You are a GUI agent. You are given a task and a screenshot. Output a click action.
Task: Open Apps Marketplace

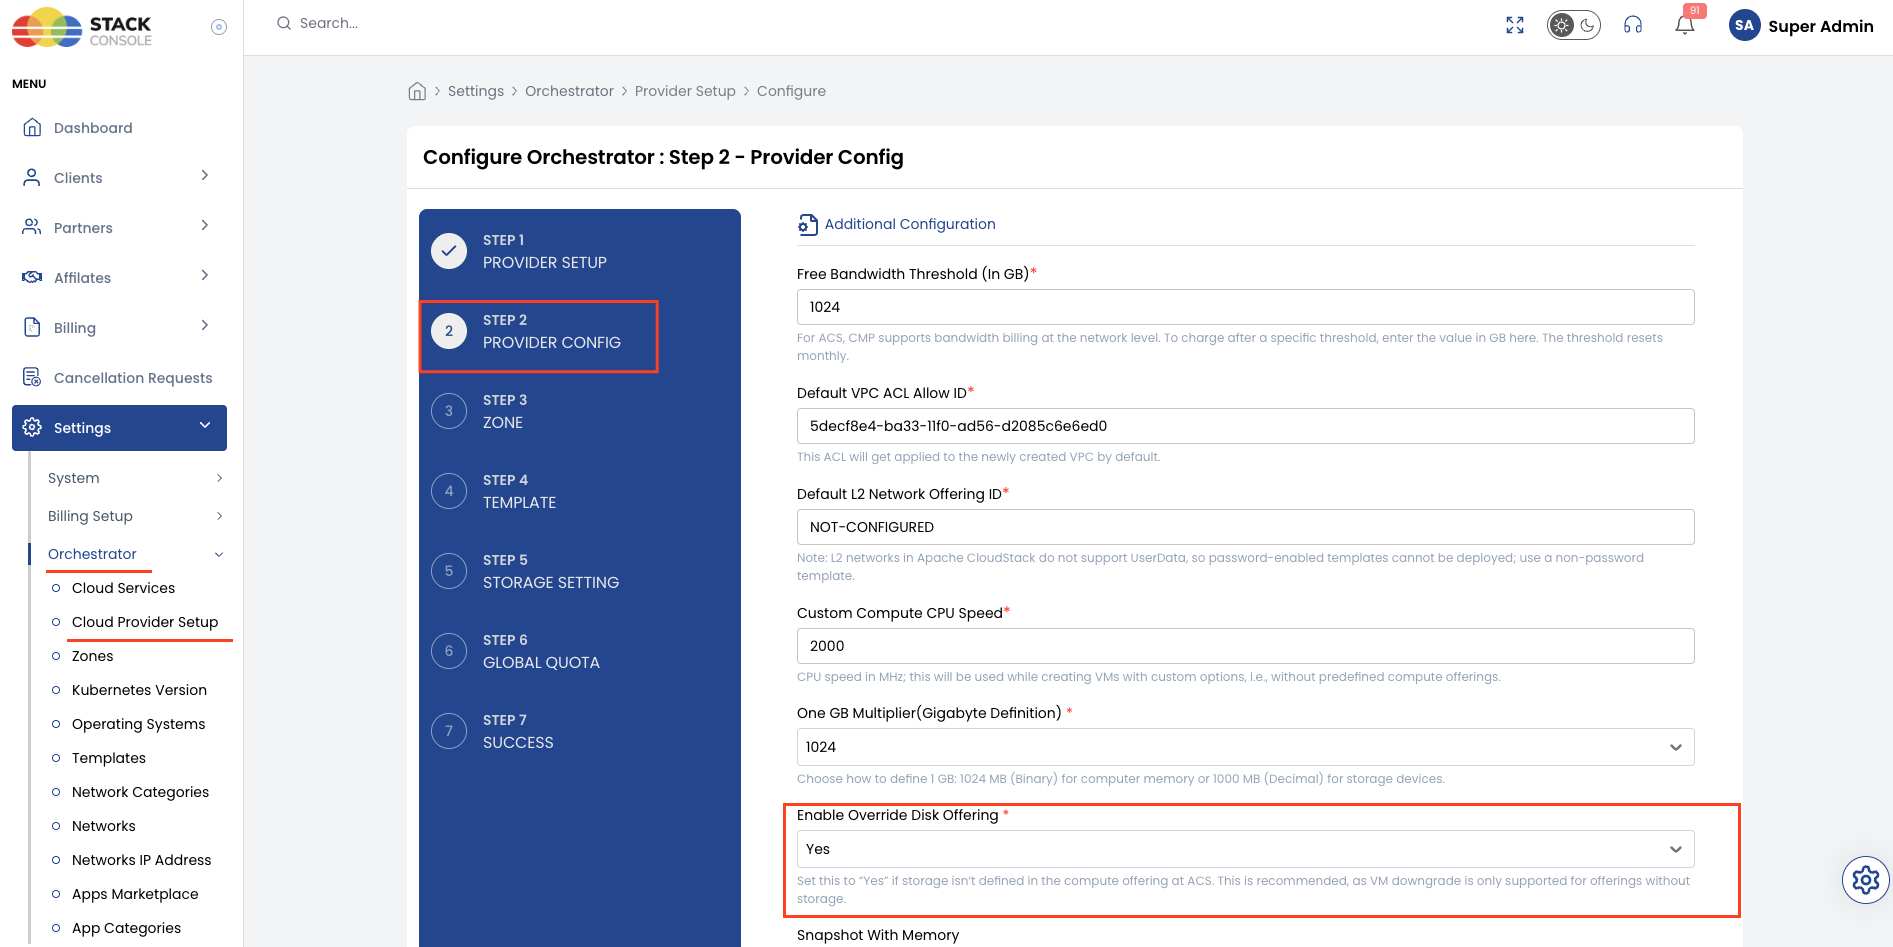tap(135, 894)
